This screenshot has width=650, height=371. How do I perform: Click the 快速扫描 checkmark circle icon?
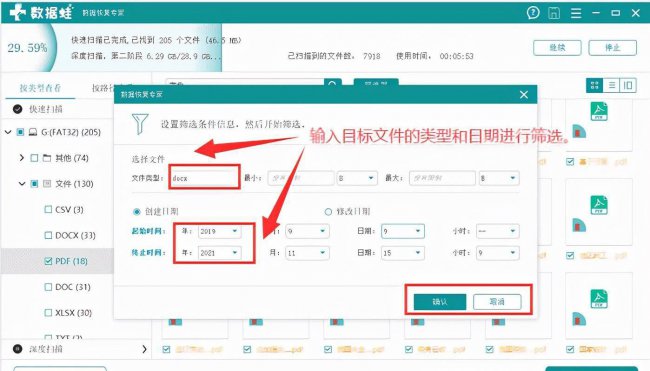17,109
